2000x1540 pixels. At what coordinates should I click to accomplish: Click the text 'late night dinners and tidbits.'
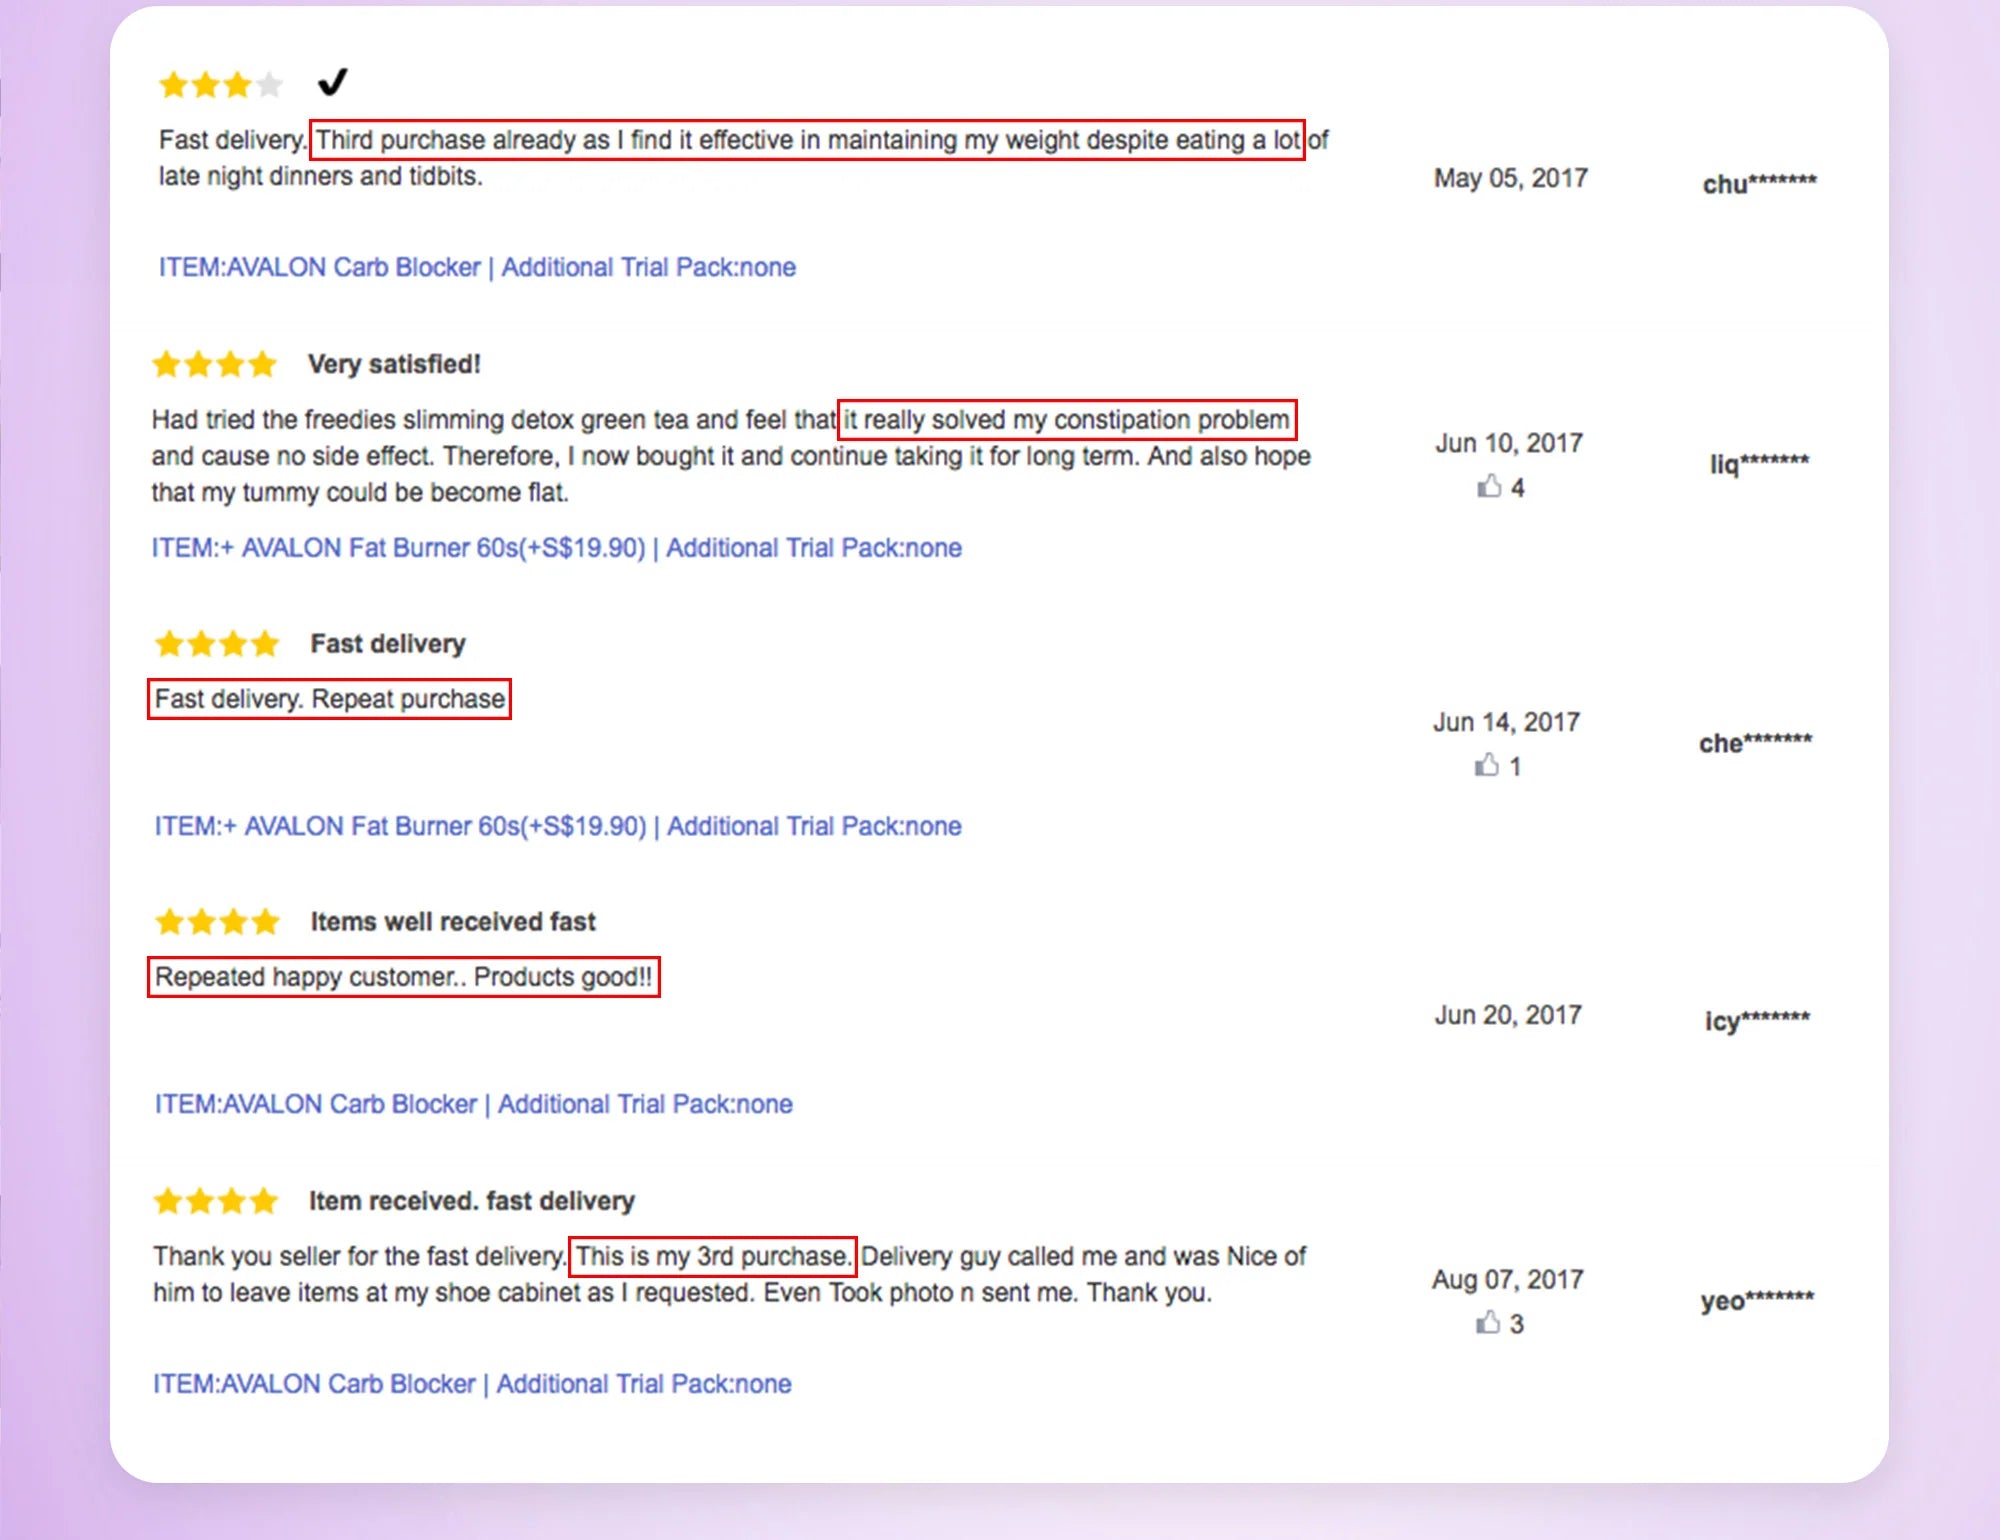pyautogui.click(x=320, y=176)
